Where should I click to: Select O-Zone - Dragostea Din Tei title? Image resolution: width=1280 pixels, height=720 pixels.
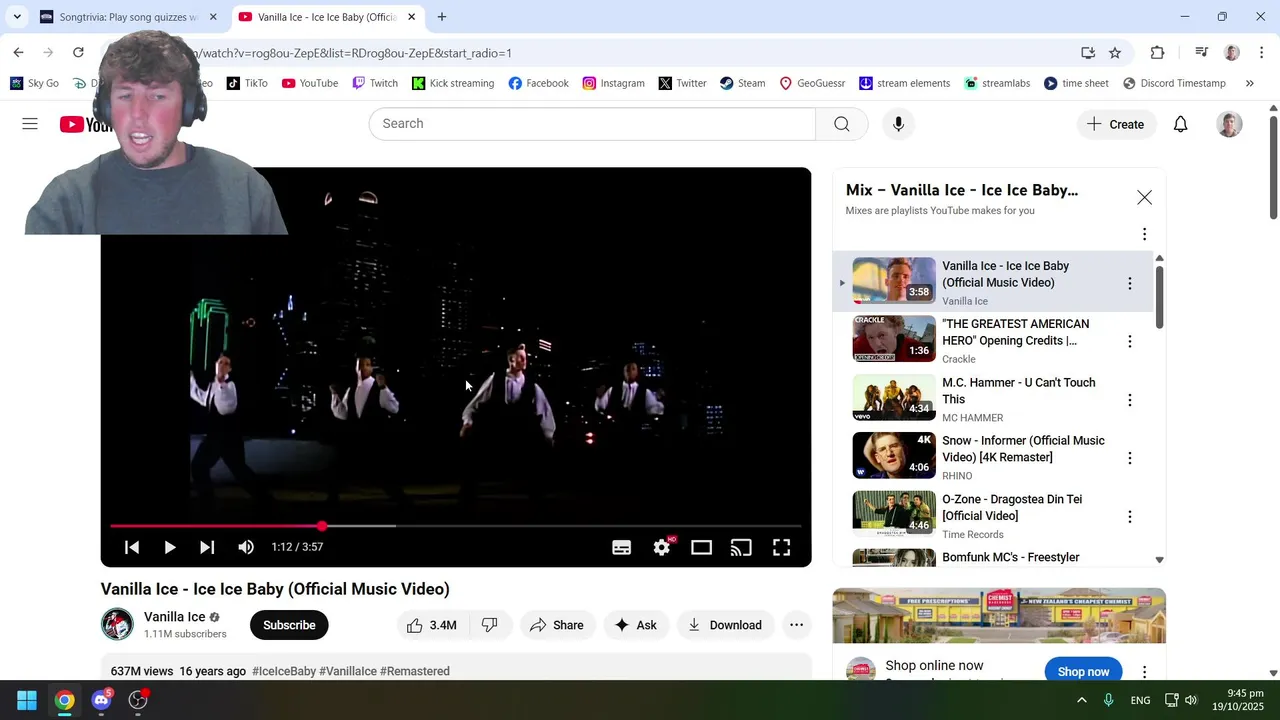1012,507
